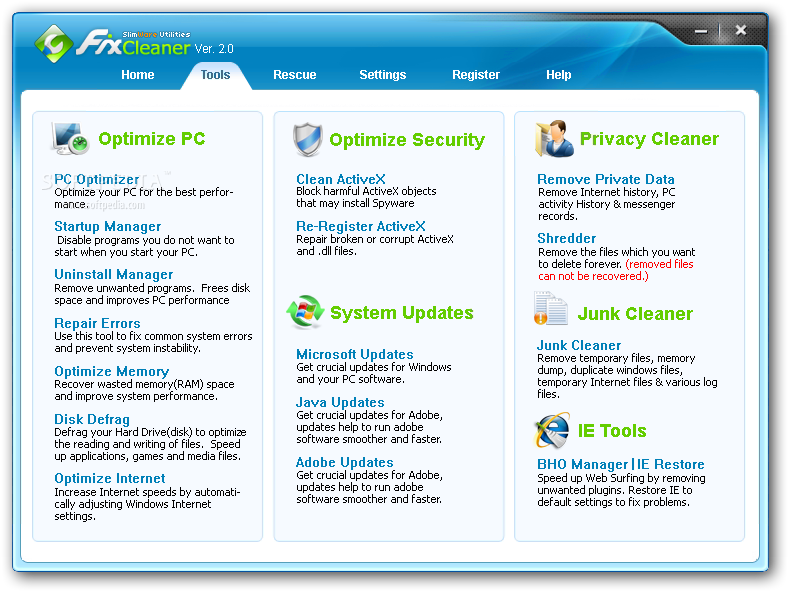Click the Junk Cleaner documents icon
Image resolution: width=789 pixels, height=592 pixels.
coord(550,308)
